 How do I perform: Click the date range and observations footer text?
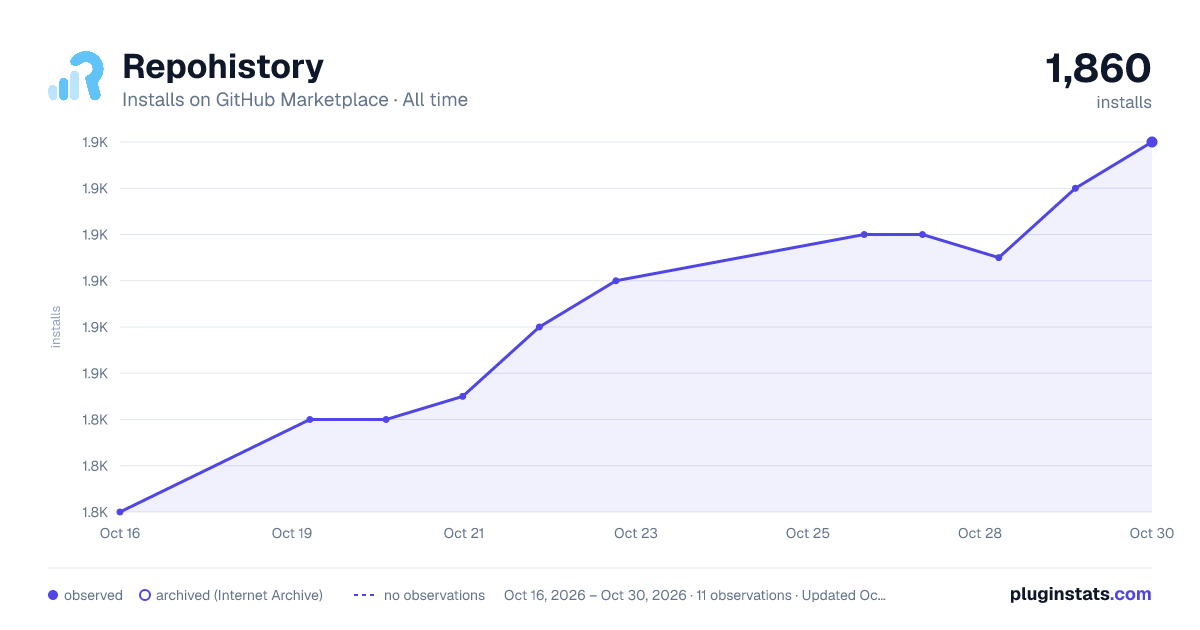695,595
